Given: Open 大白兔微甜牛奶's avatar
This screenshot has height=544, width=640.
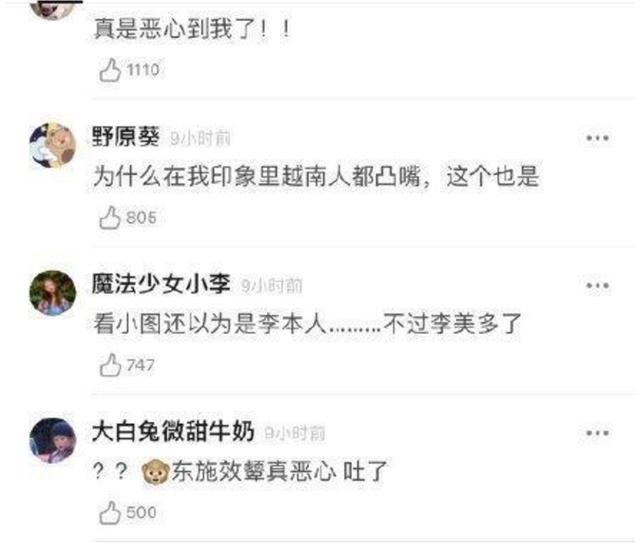Looking at the screenshot, I should click(53, 441).
